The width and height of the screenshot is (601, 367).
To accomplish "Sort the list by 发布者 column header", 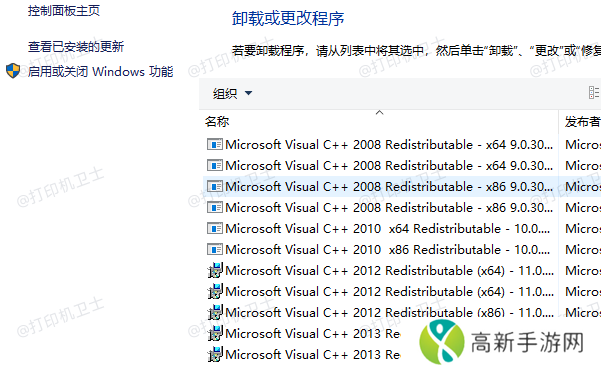I will [582, 122].
